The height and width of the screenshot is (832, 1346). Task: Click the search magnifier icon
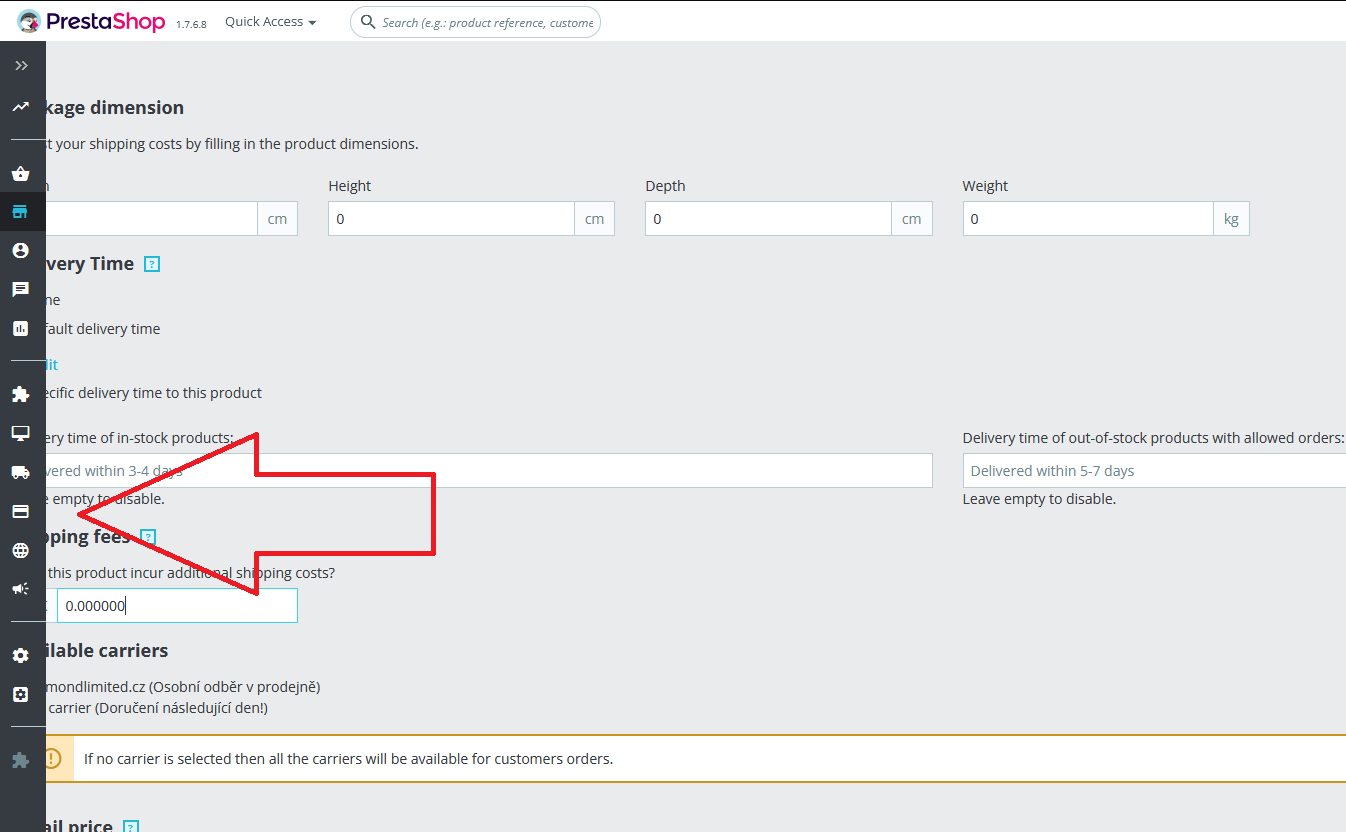368,22
